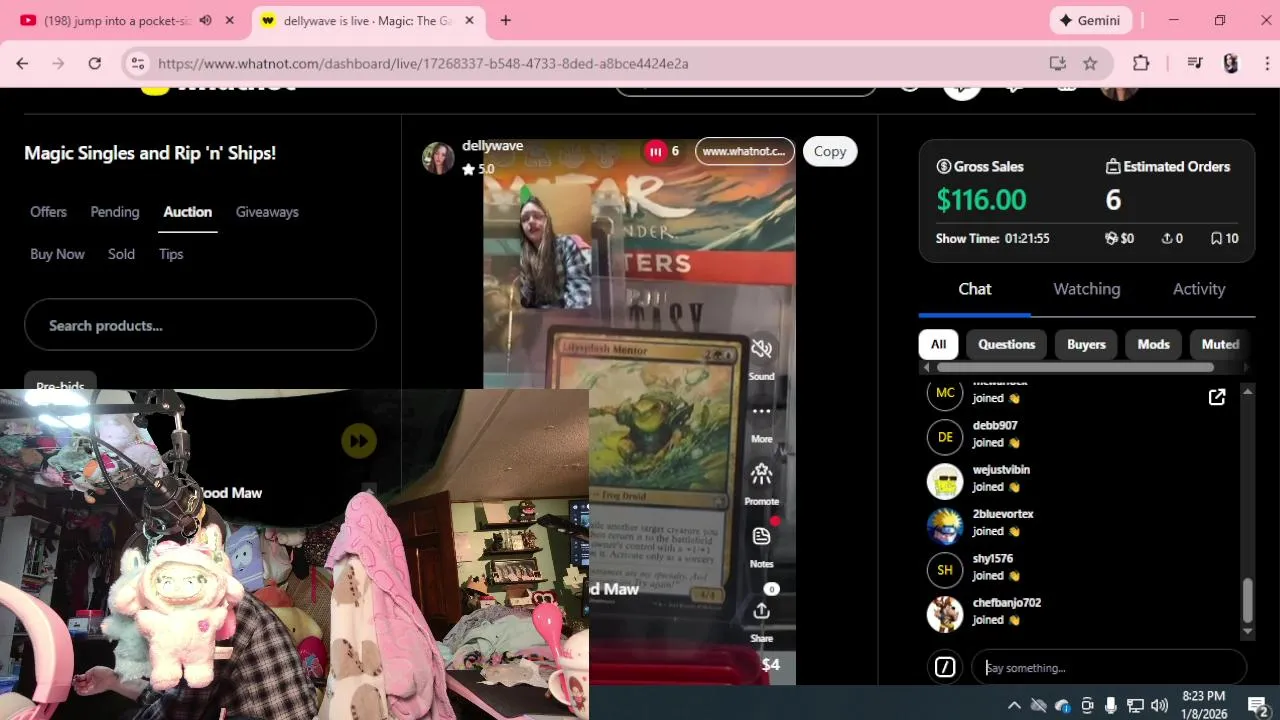Screen dimensions: 1280x720
Task: Bookmark this page with the star
Action: click(1090, 63)
